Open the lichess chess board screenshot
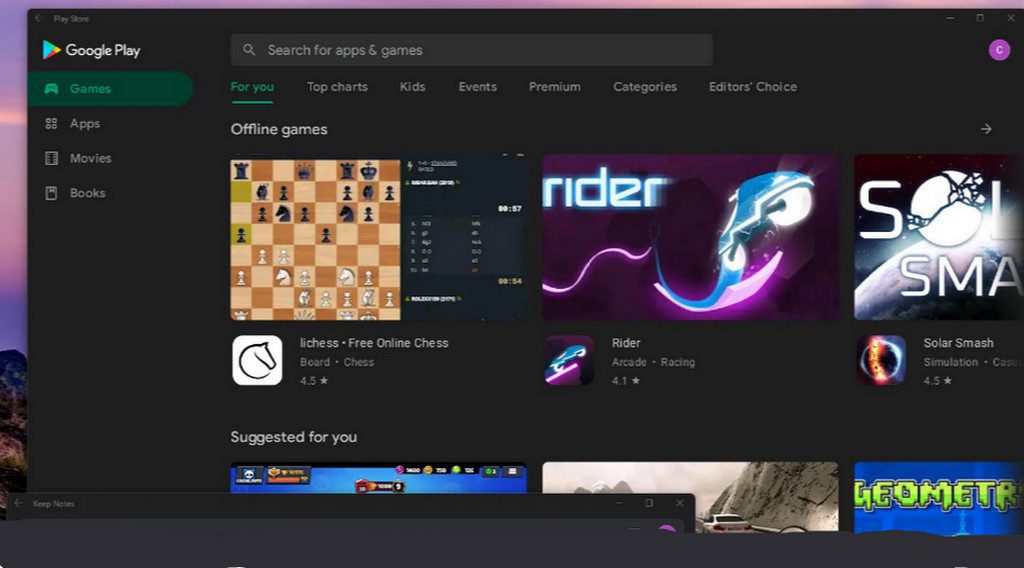Viewport: 1024px width, 568px height. click(378, 238)
